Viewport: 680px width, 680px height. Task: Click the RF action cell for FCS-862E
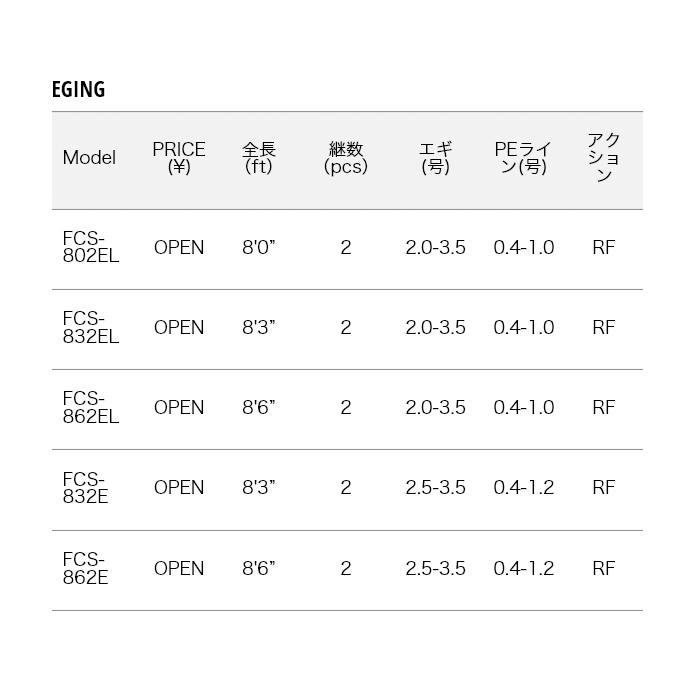[604, 568]
